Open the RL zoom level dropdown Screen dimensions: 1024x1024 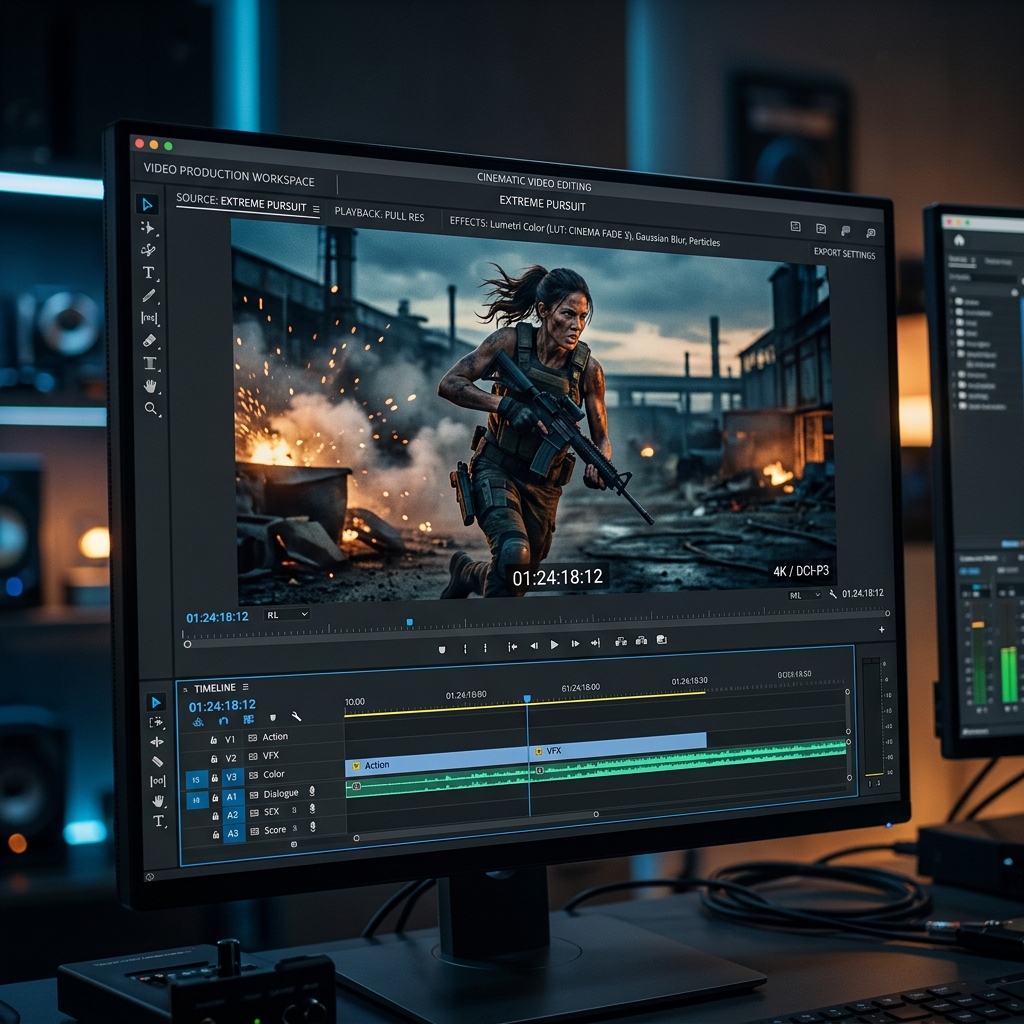[286, 615]
